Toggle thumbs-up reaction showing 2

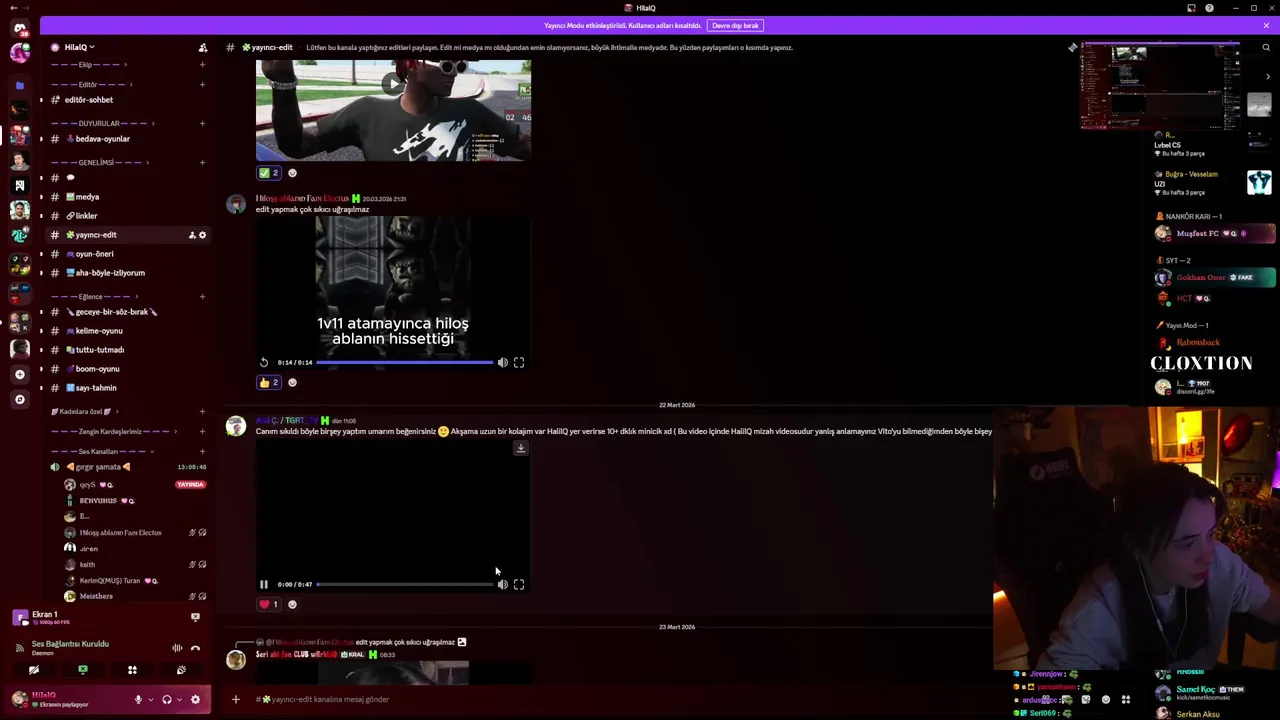tap(269, 383)
